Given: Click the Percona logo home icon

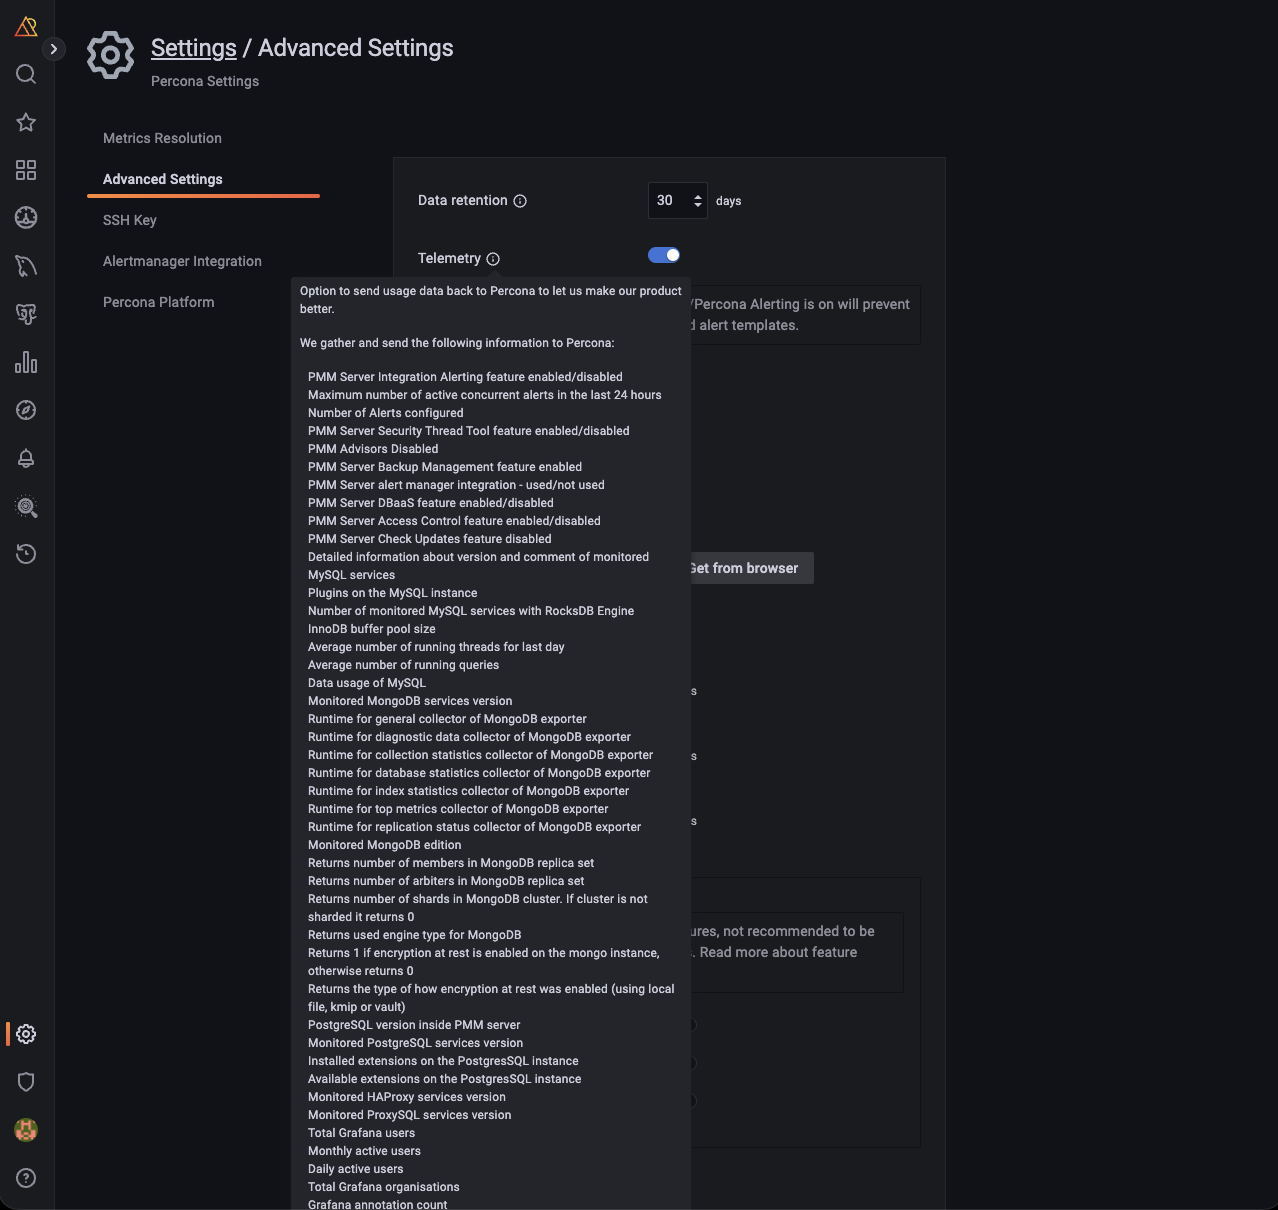Looking at the screenshot, I should tap(26, 27).
